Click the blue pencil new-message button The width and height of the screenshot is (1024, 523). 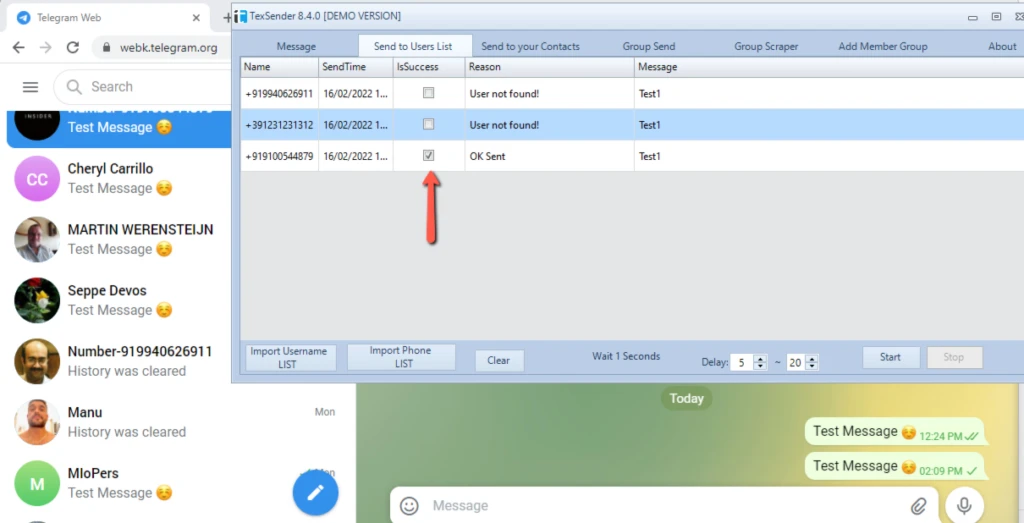[x=315, y=492]
